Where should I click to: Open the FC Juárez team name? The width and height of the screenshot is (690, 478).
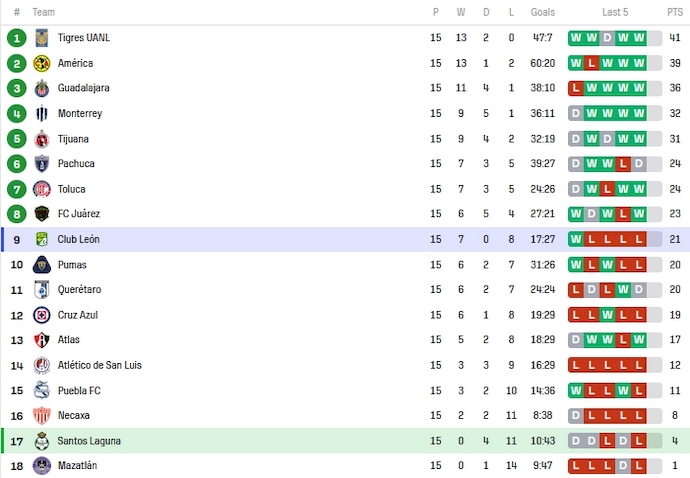click(78, 214)
